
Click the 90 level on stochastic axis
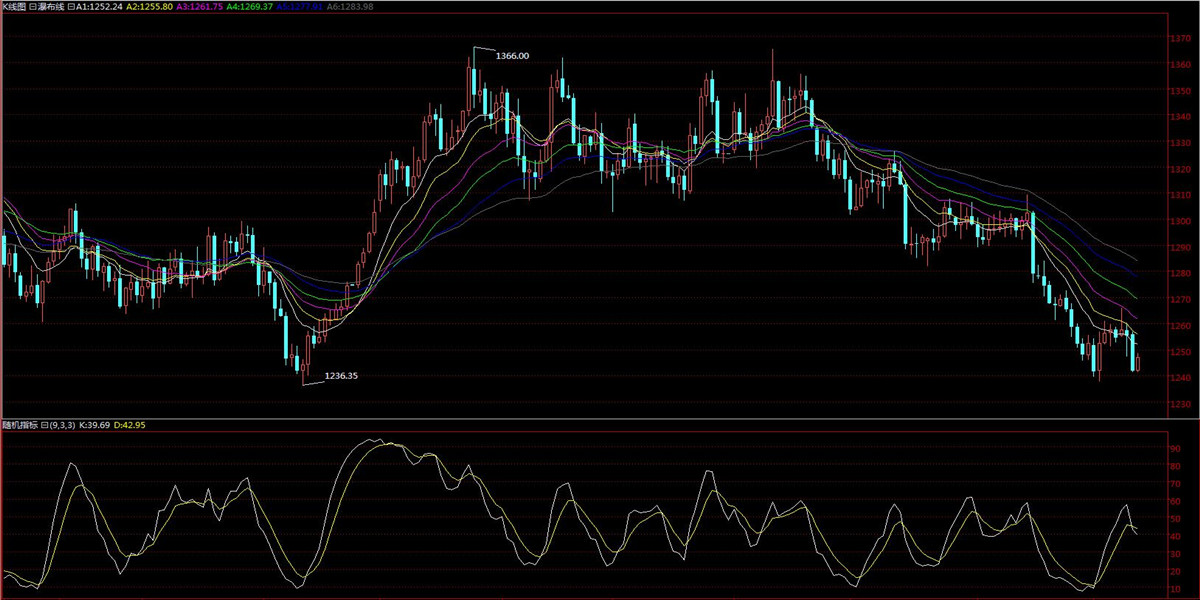coord(1176,449)
